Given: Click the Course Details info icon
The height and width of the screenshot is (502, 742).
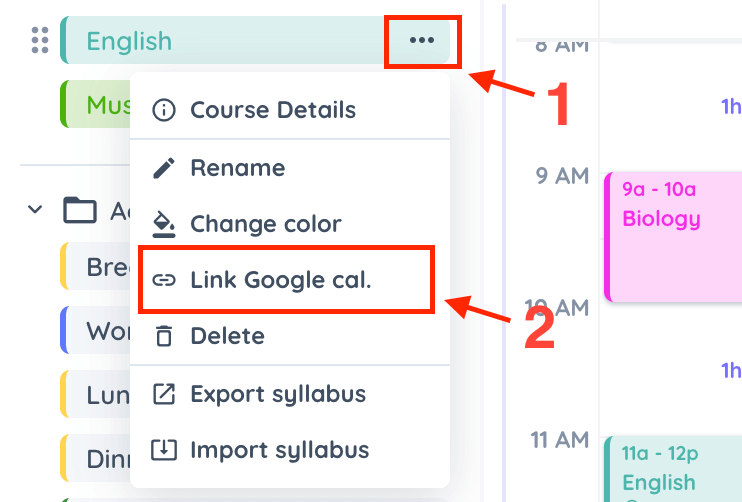Looking at the screenshot, I should click(x=164, y=110).
